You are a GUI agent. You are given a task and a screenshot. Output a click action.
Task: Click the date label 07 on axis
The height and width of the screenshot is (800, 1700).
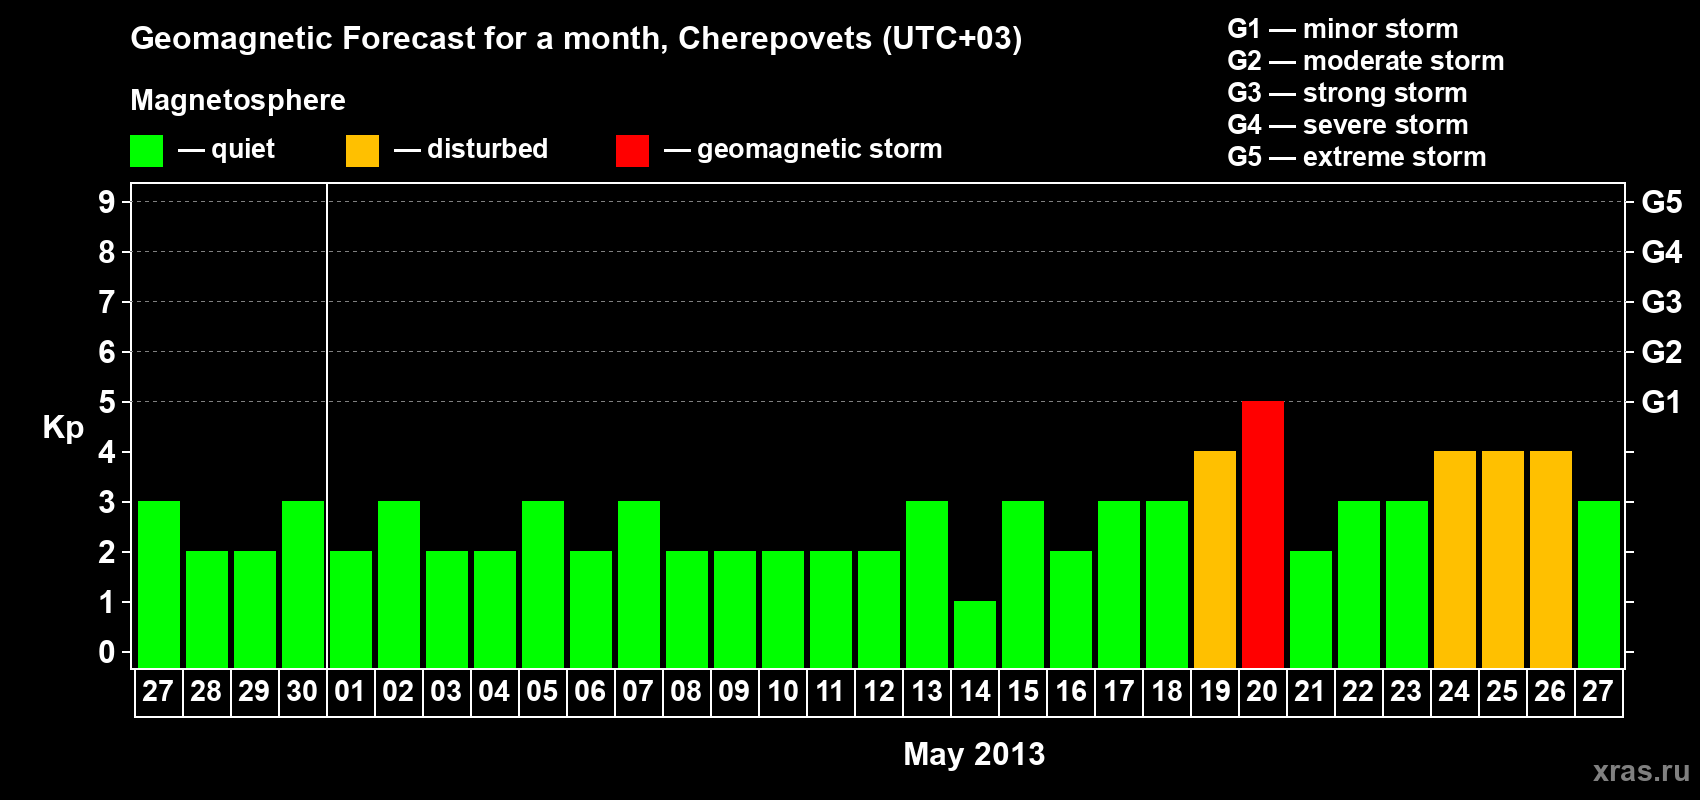[x=638, y=692]
